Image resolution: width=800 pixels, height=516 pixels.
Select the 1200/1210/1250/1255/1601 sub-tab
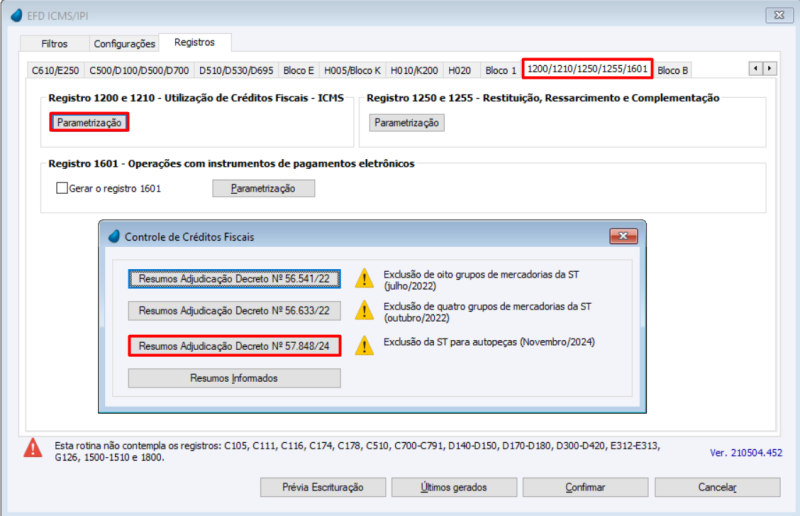pos(587,69)
